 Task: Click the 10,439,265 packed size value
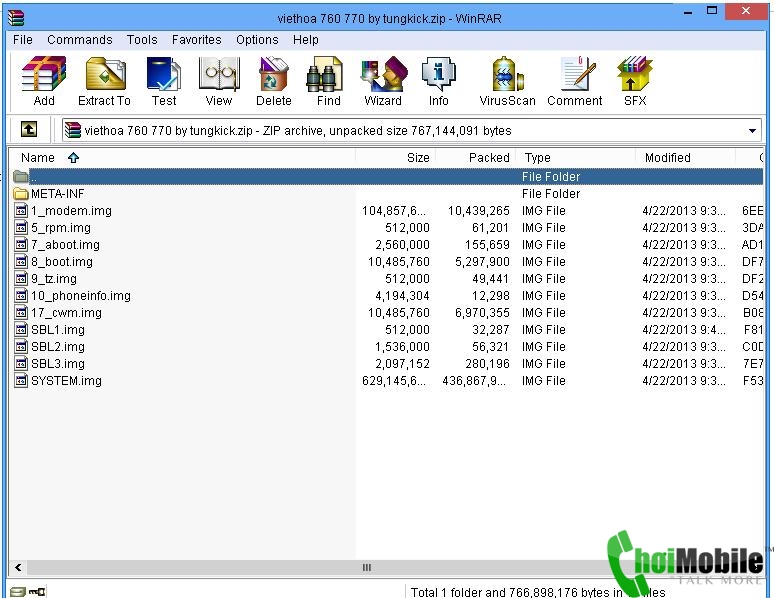tap(478, 211)
